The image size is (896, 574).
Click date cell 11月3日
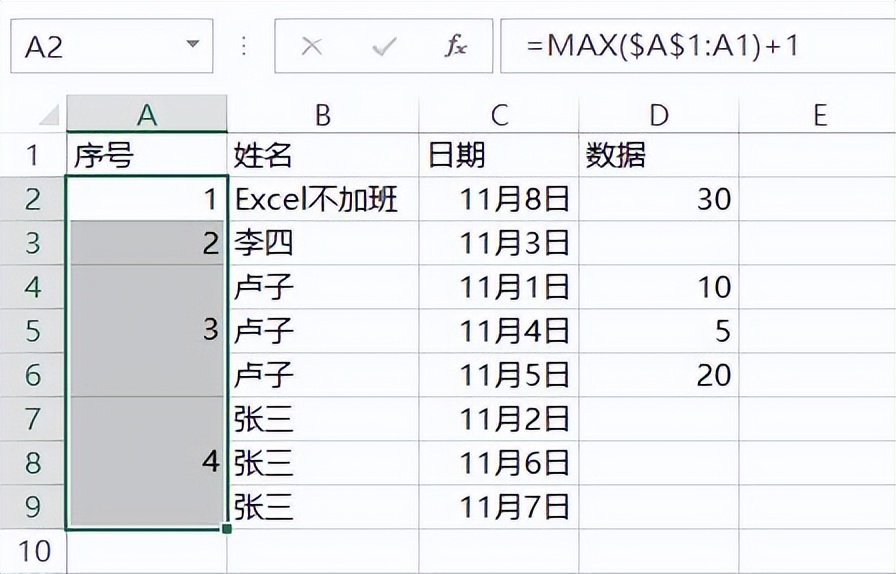[499, 243]
